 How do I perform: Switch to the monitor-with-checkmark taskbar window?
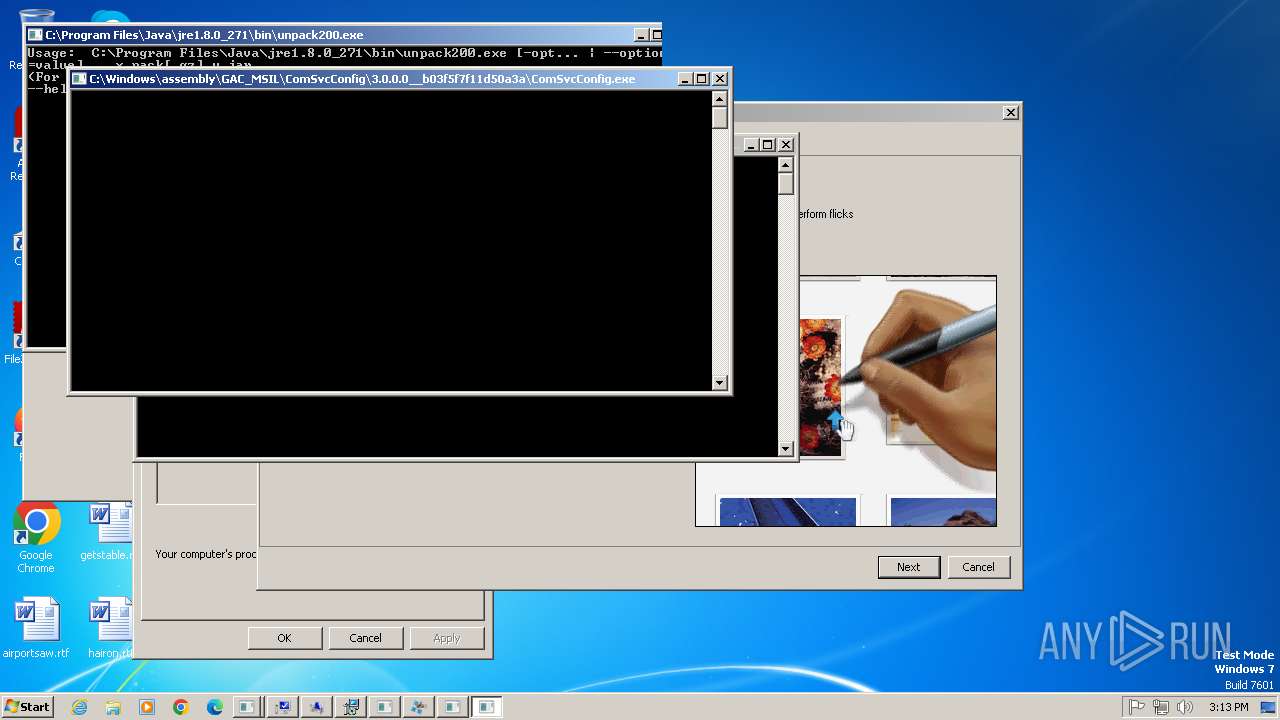(283, 707)
